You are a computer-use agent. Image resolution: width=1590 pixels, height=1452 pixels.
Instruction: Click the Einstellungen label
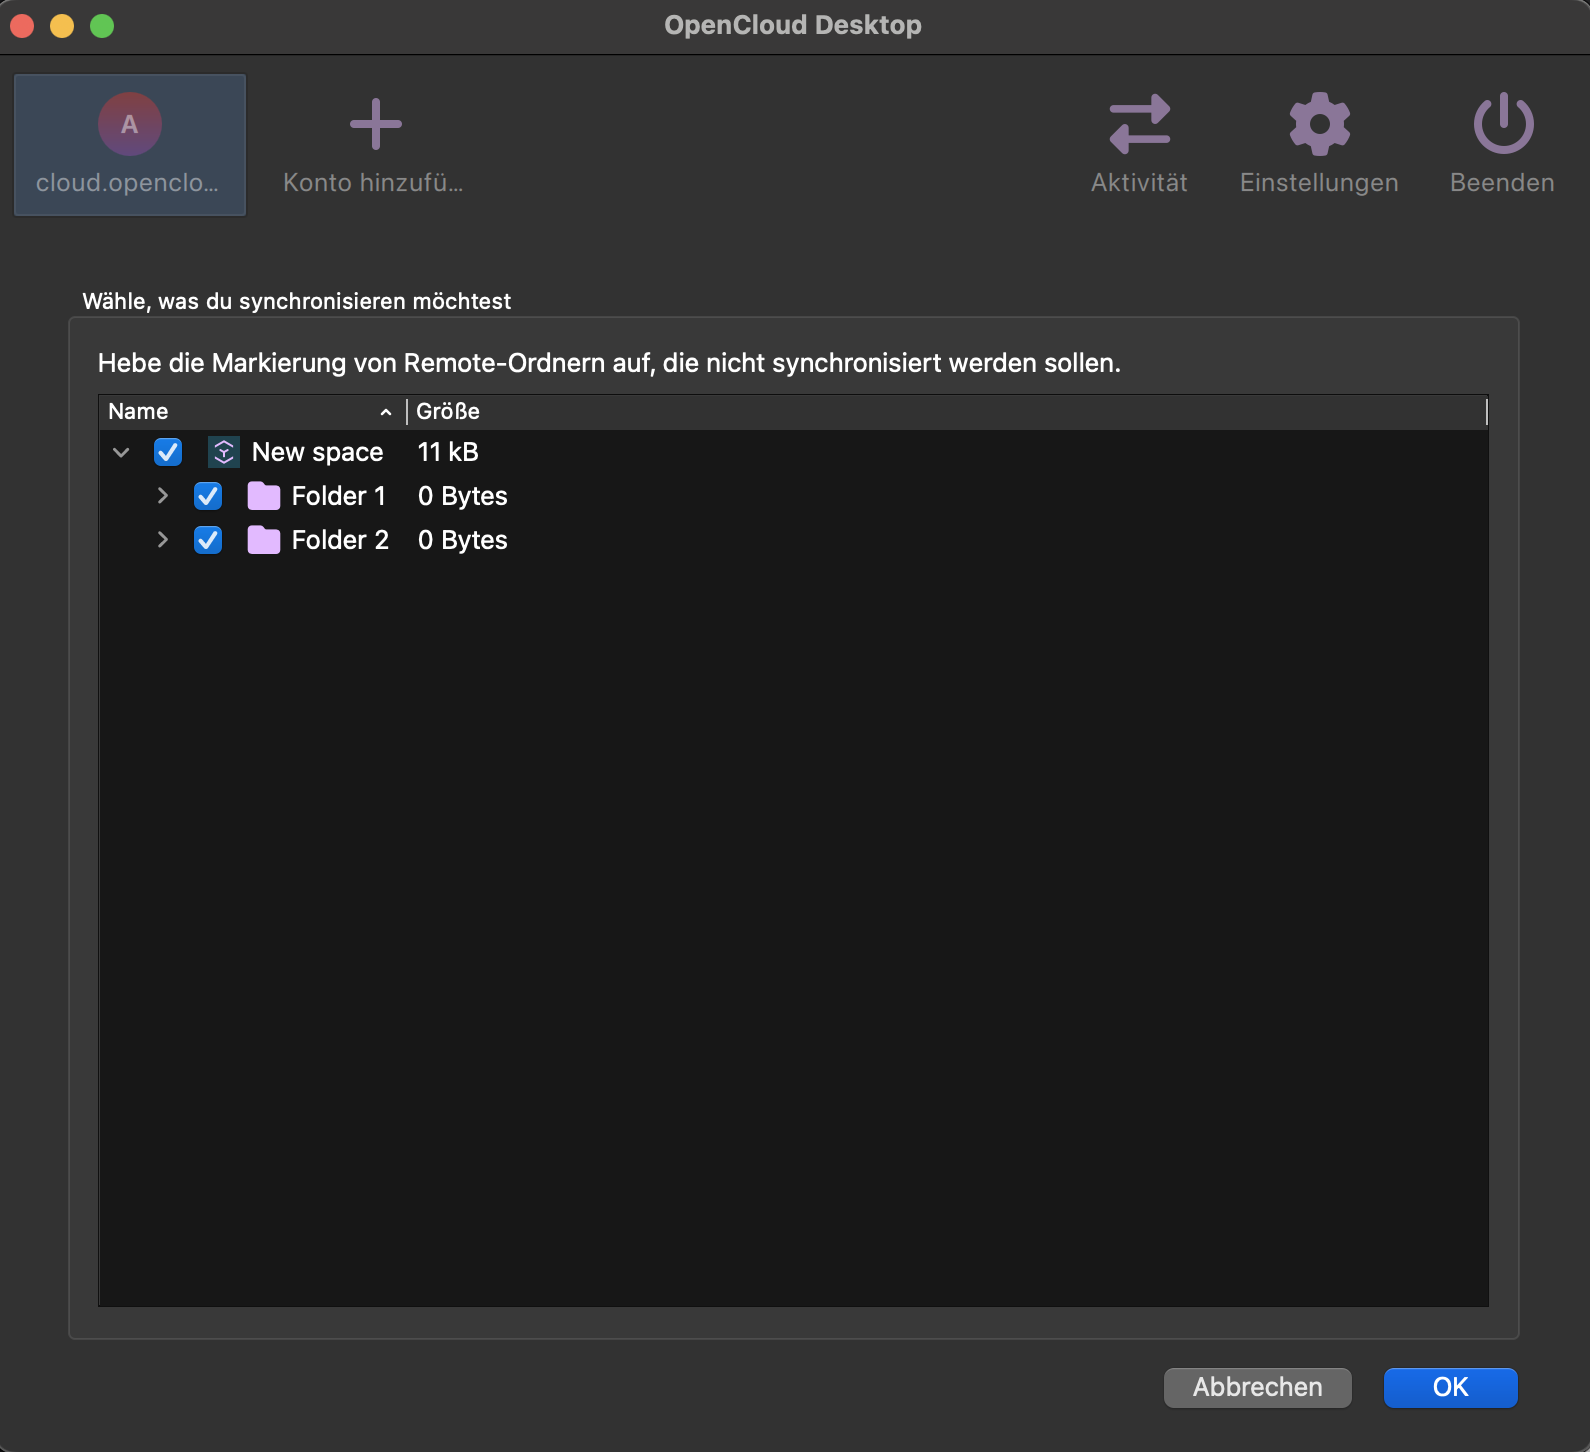[x=1319, y=183]
